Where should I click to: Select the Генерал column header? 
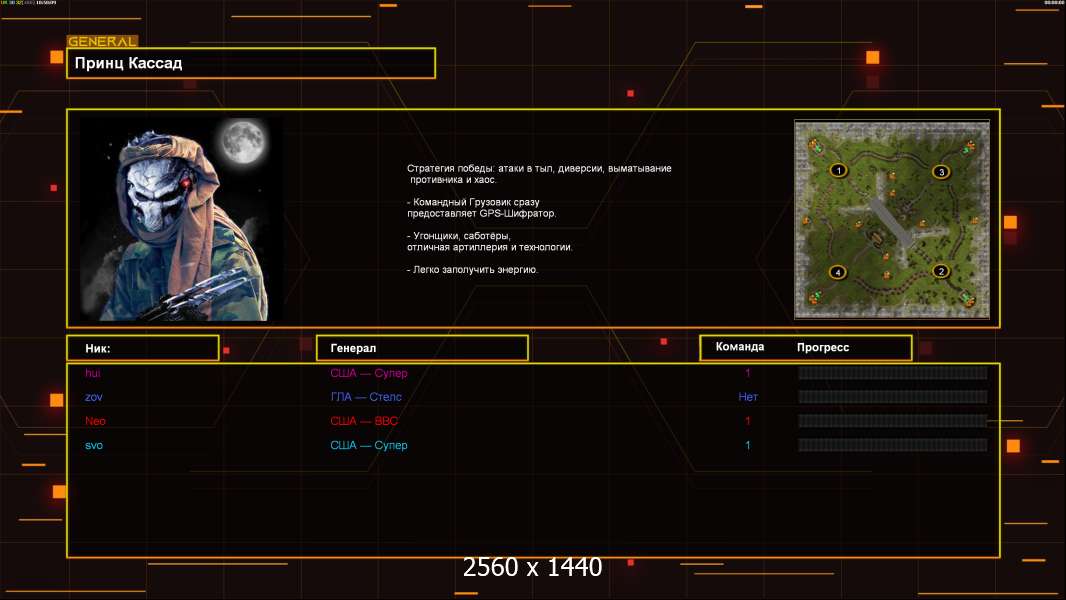click(x=422, y=348)
